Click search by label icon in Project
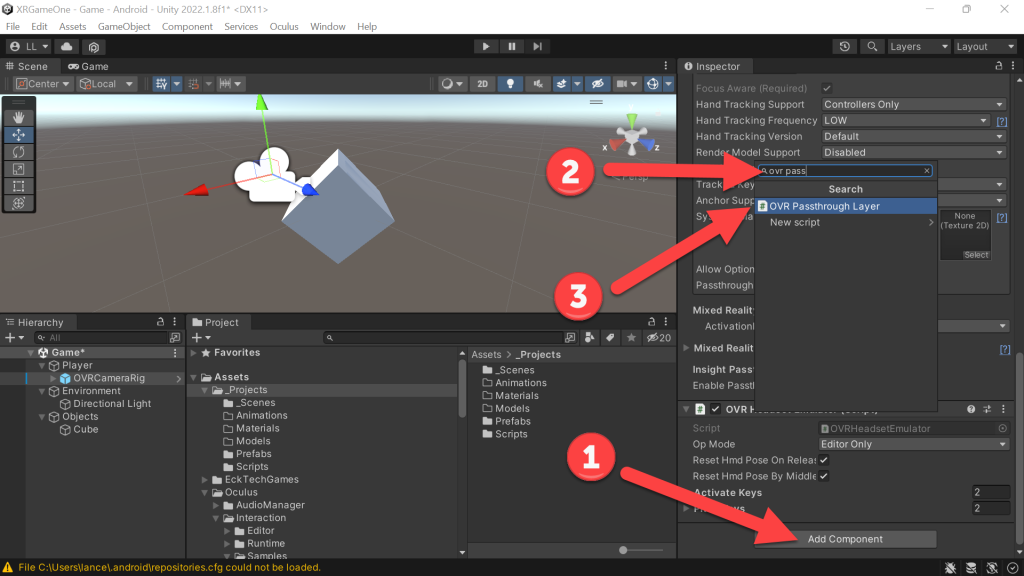Image resolution: width=1024 pixels, height=576 pixels. click(610, 338)
